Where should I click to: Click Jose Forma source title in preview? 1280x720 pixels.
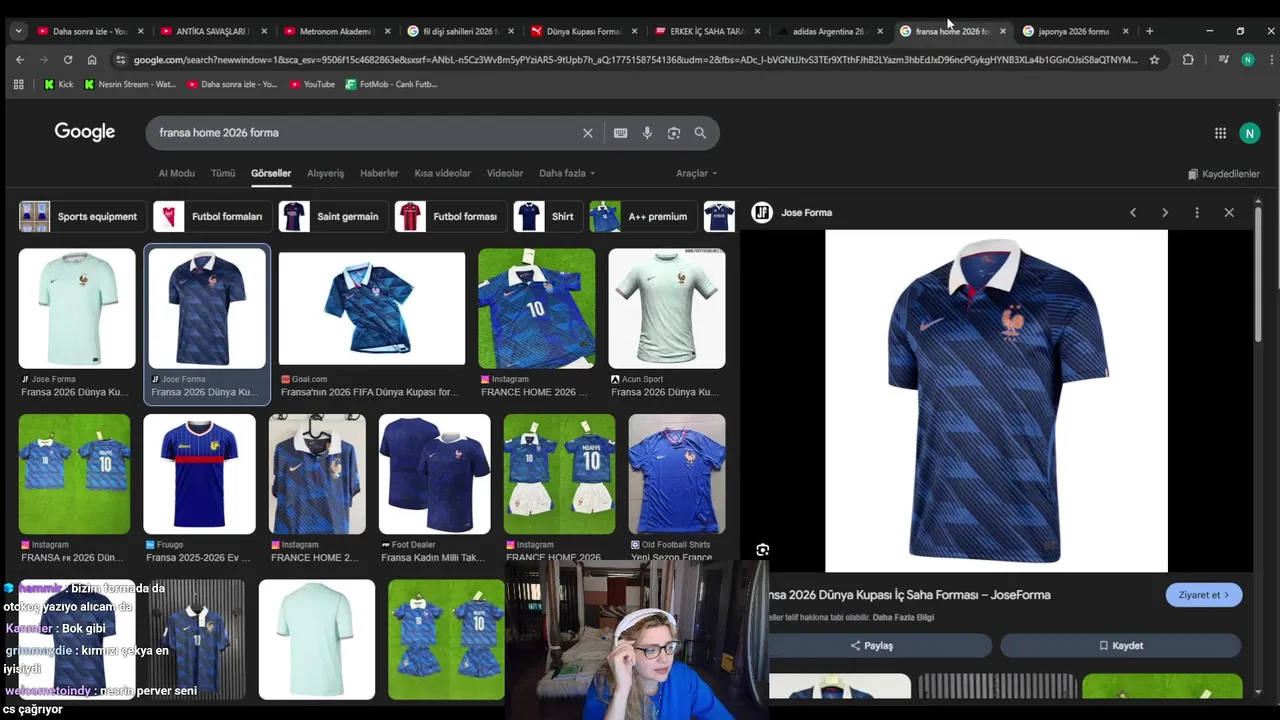[806, 213]
